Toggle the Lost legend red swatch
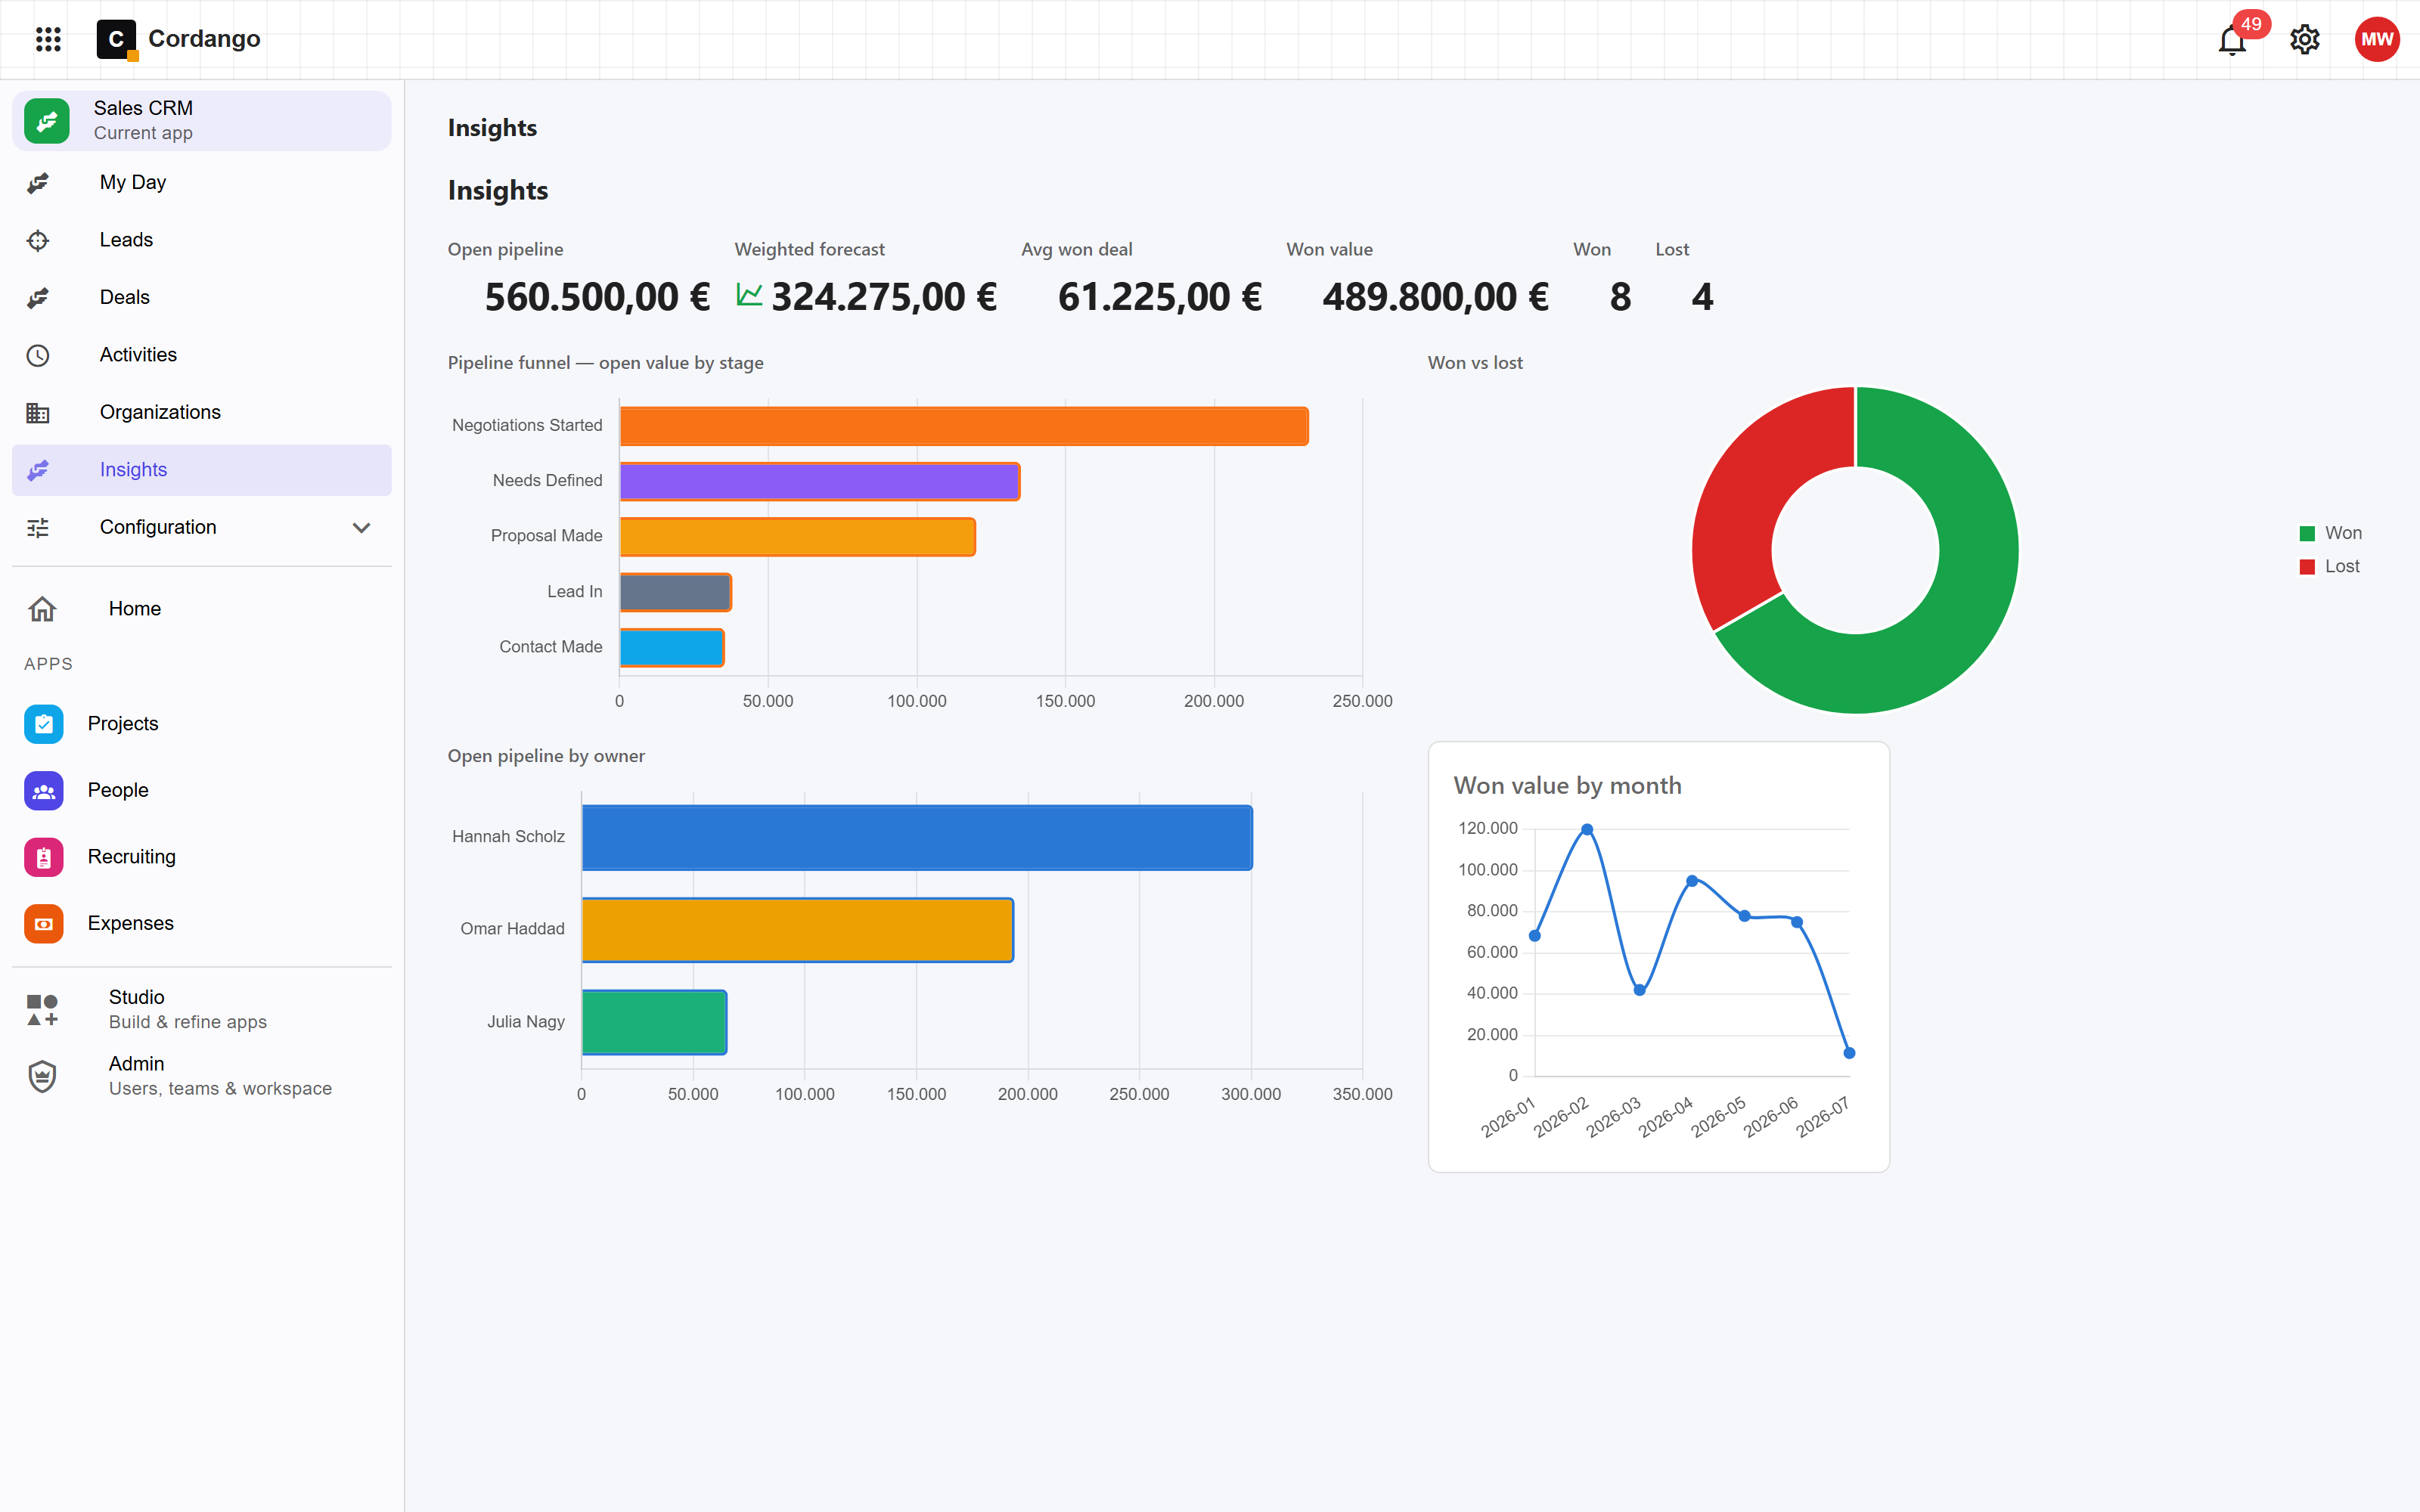Image resolution: width=2420 pixels, height=1512 pixels. pos(2307,567)
